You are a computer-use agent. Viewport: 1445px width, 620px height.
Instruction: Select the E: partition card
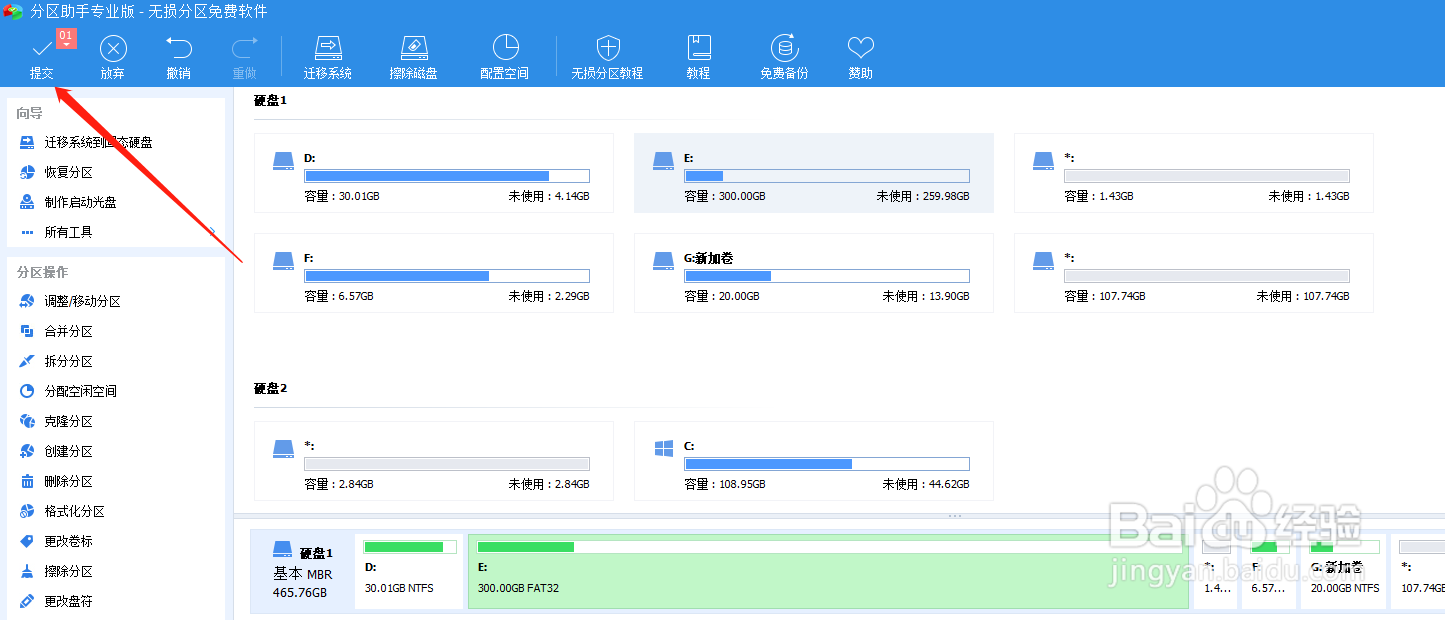point(812,172)
